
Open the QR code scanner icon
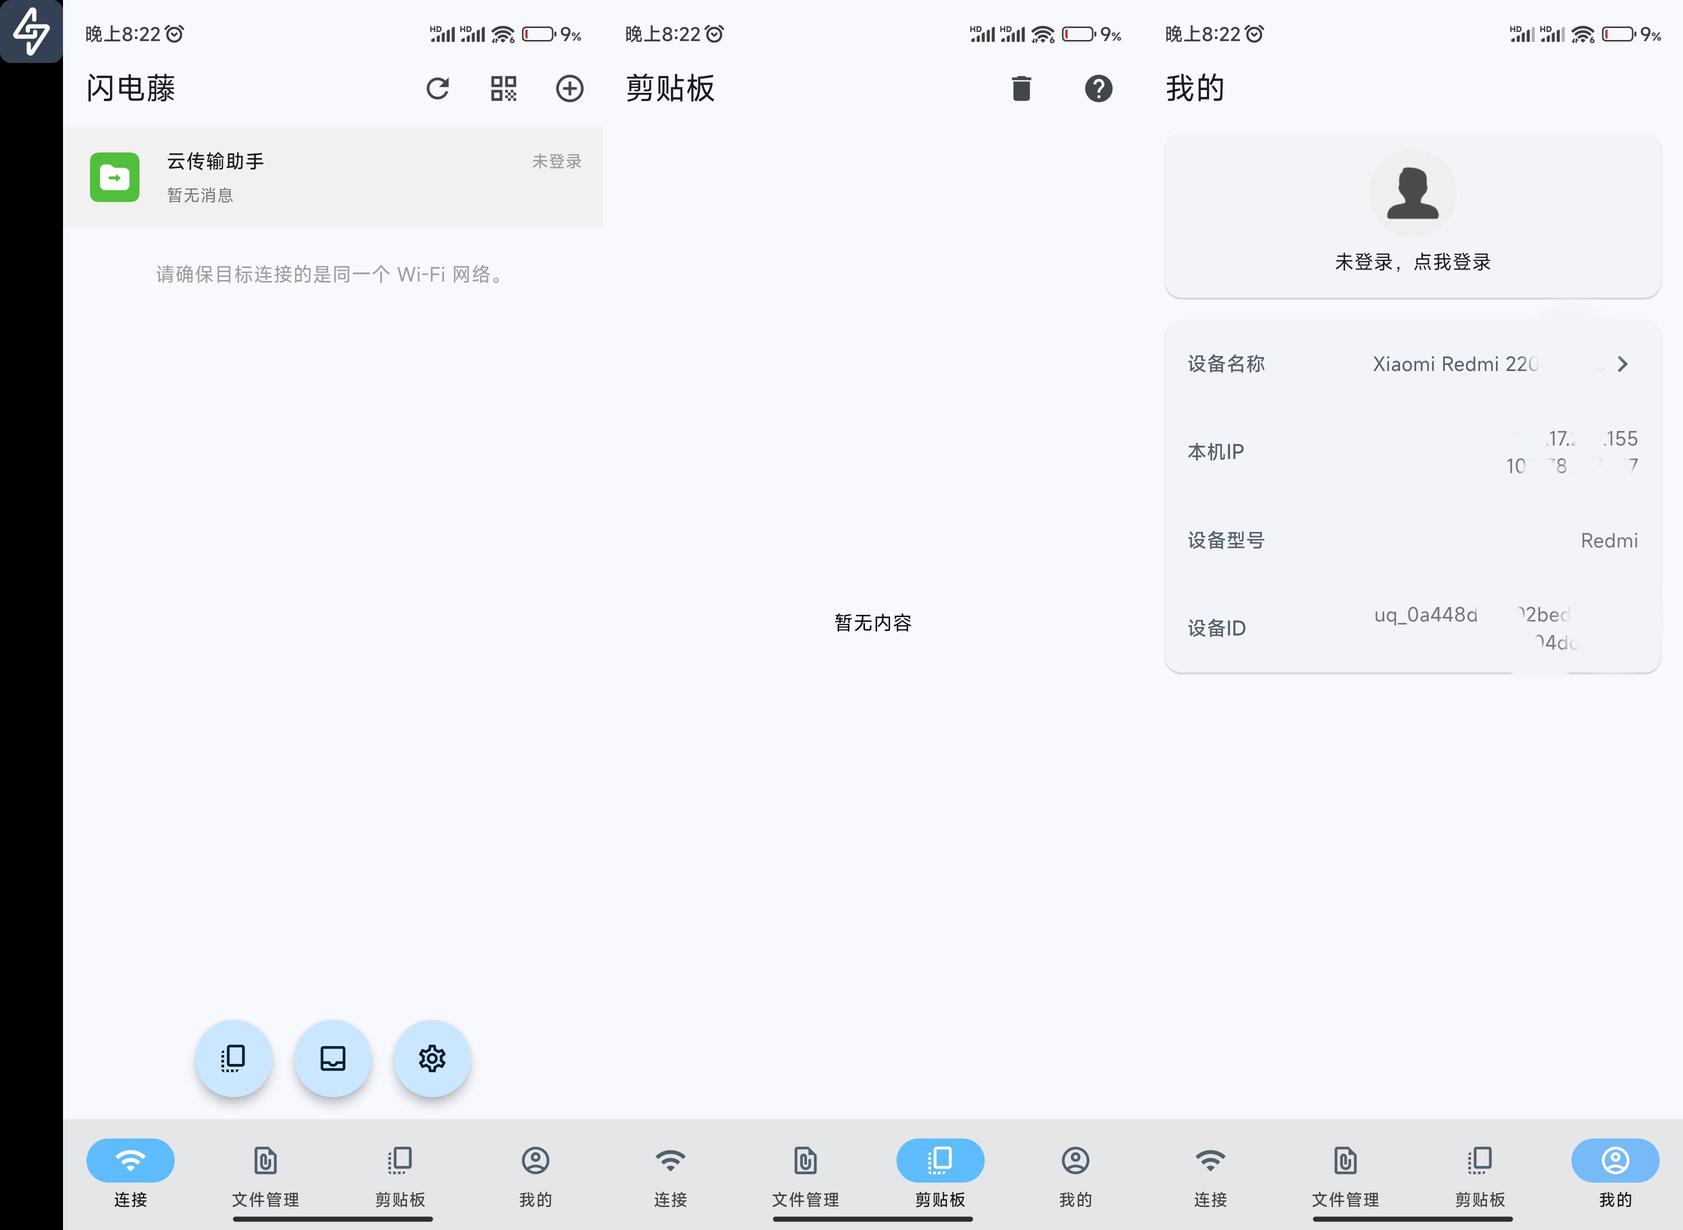pyautogui.click(x=504, y=89)
